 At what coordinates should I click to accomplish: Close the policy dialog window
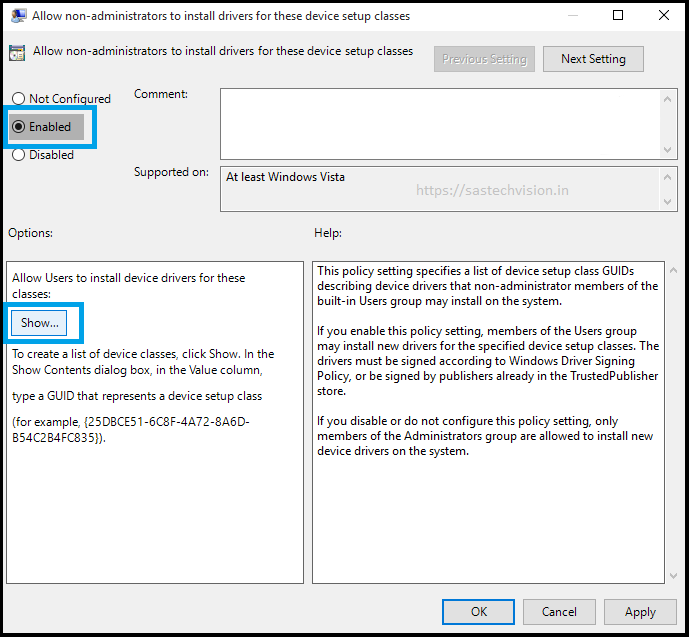663,16
